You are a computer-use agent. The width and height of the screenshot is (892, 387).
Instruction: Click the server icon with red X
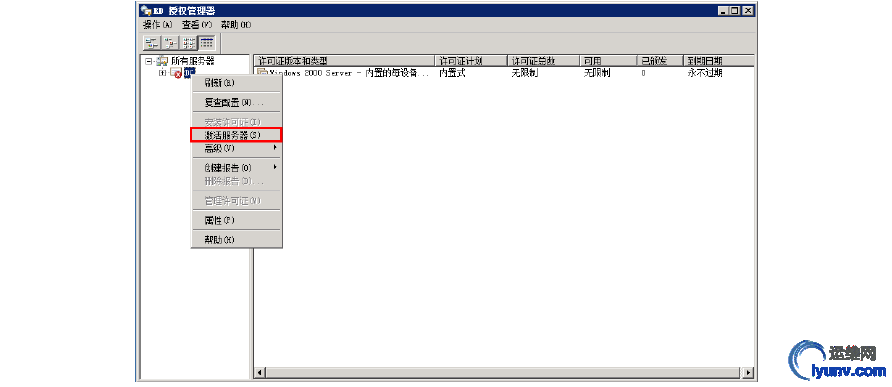[x=176, y=73]
